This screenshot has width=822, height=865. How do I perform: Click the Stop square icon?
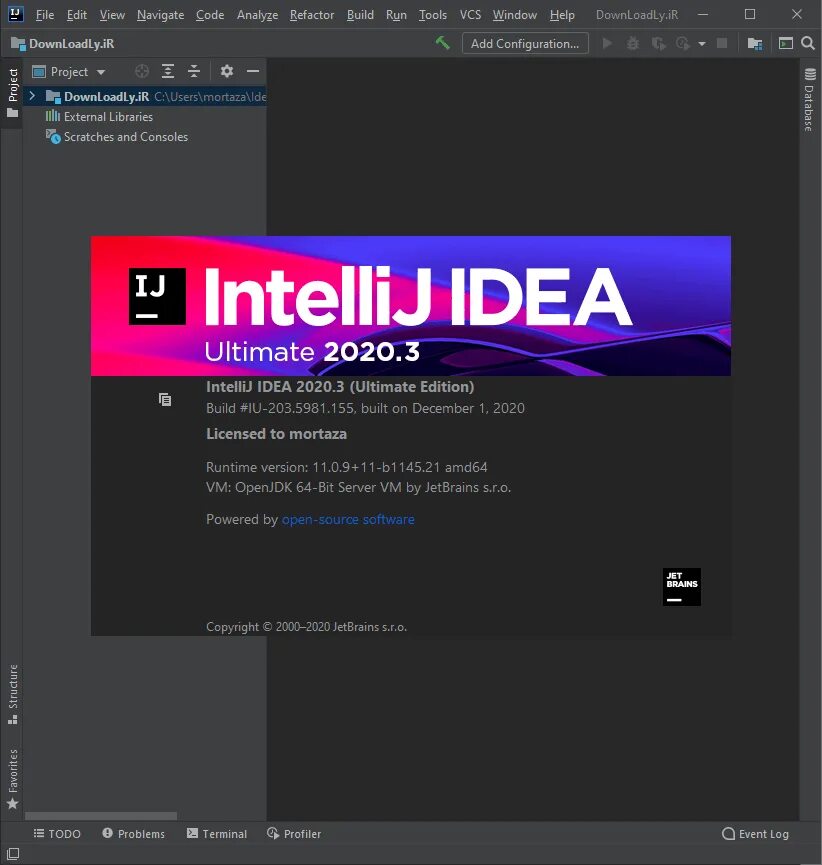(722, 43)
